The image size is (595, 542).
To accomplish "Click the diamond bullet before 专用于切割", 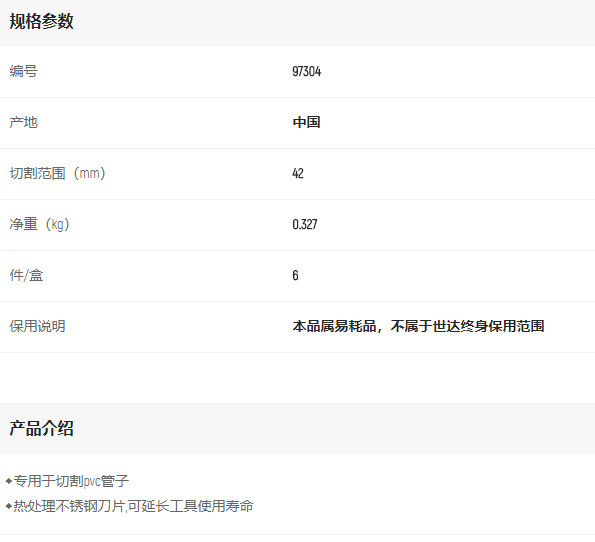I will coord(9,482).
